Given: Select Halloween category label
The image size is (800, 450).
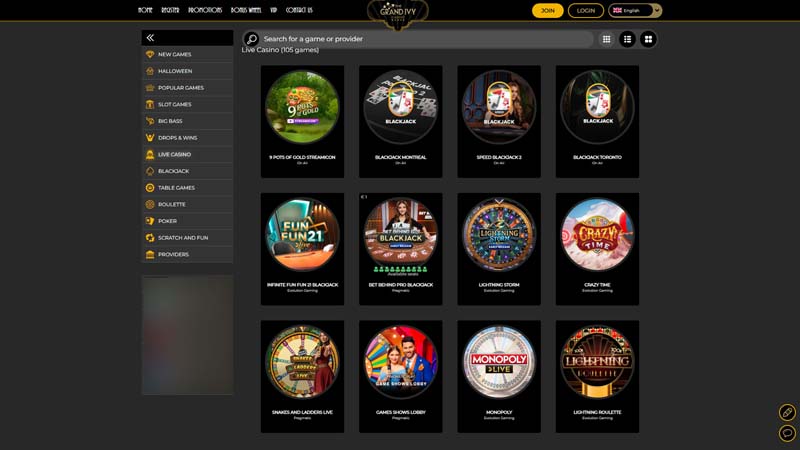Looking at the screenshot, I should coord(175,71).
